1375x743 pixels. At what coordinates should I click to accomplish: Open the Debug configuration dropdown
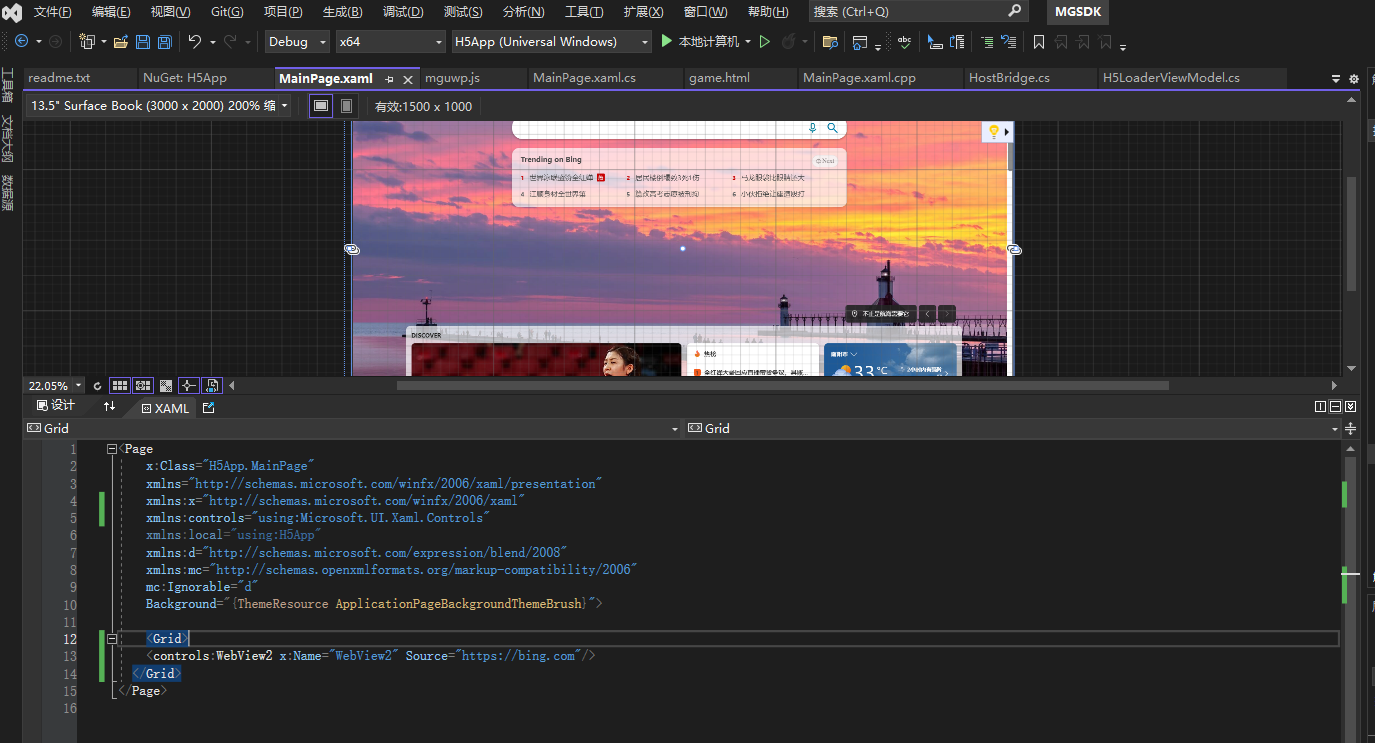297,42
